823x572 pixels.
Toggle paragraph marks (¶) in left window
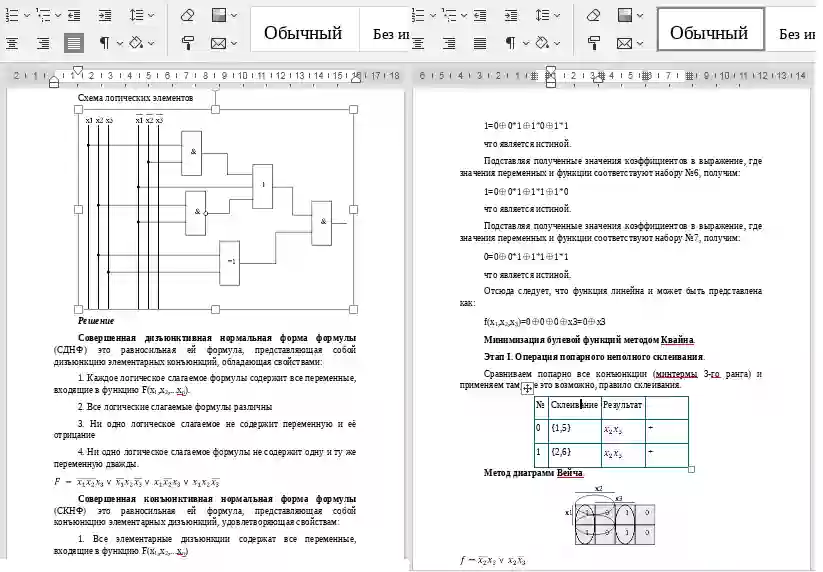(104, 43)
